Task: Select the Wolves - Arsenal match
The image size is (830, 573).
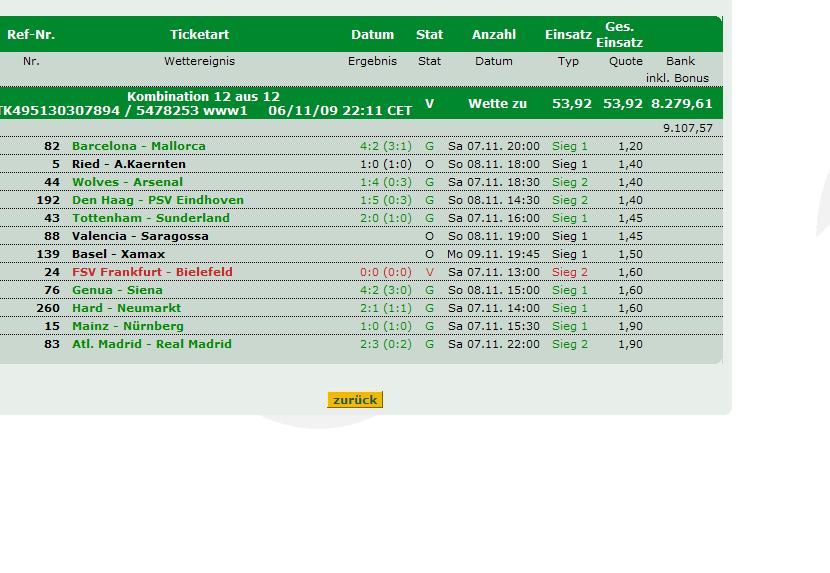Action: 127,182
